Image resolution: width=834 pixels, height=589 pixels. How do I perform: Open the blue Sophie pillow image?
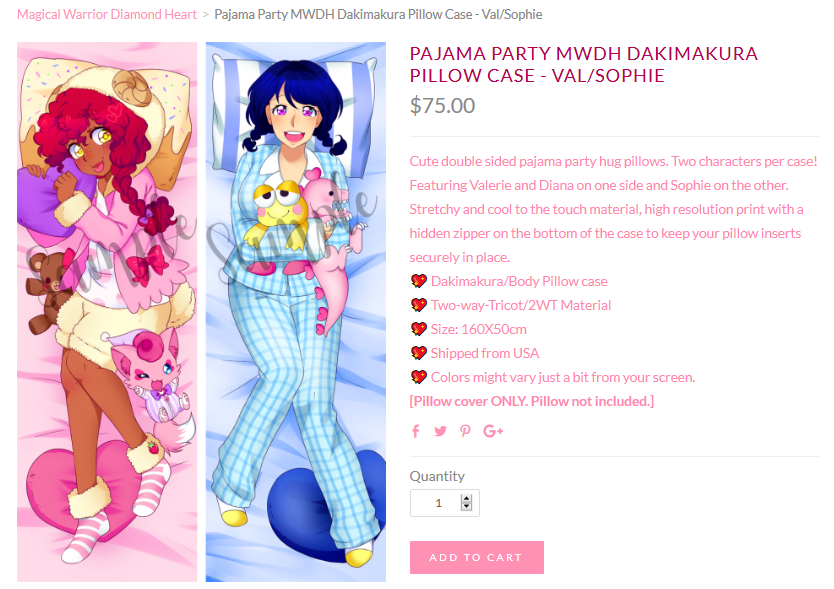coord(296,312)
